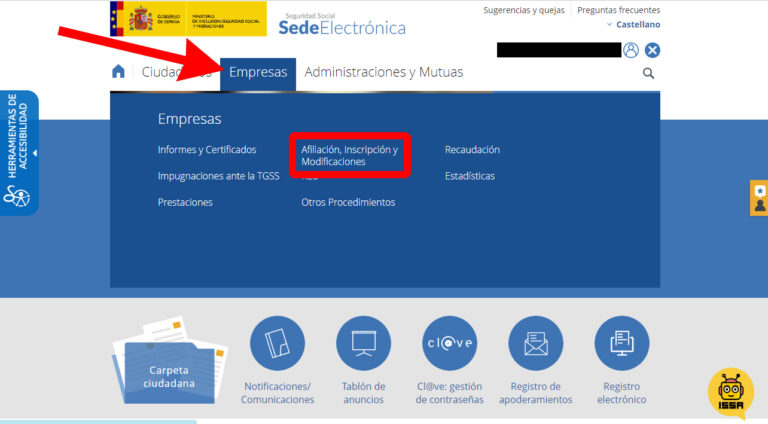
Task: Open the Registro electrónico icon
Action: pos(621,344)
